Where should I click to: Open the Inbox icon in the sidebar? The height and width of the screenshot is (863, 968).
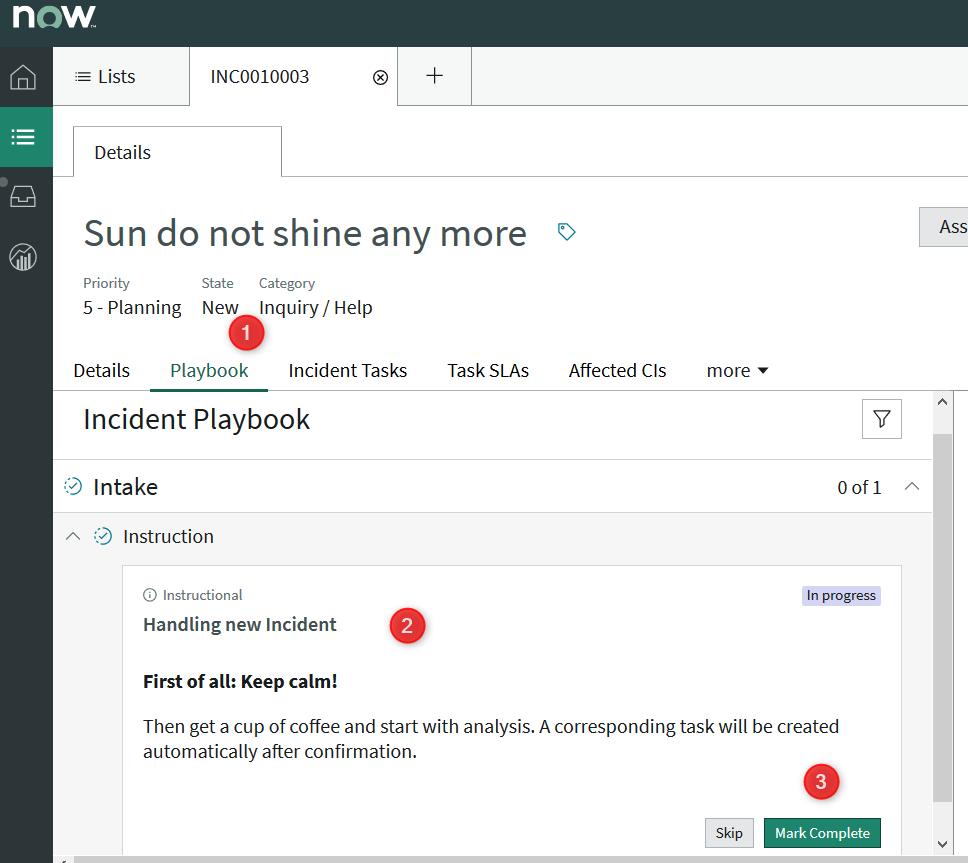click(x=24, y=197)
